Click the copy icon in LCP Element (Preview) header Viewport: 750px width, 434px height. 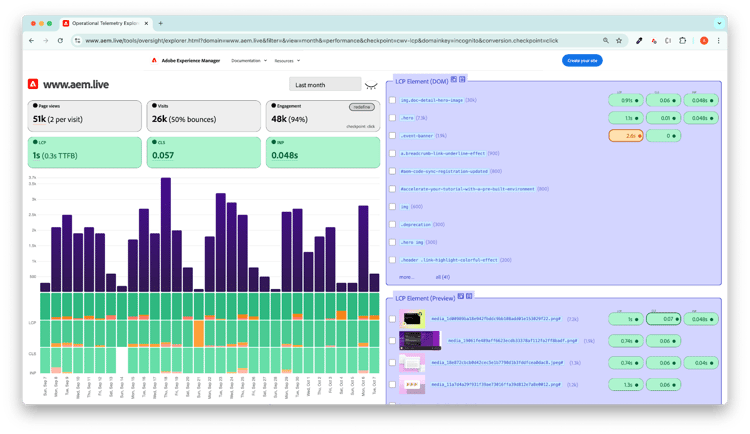click(461, 296)
